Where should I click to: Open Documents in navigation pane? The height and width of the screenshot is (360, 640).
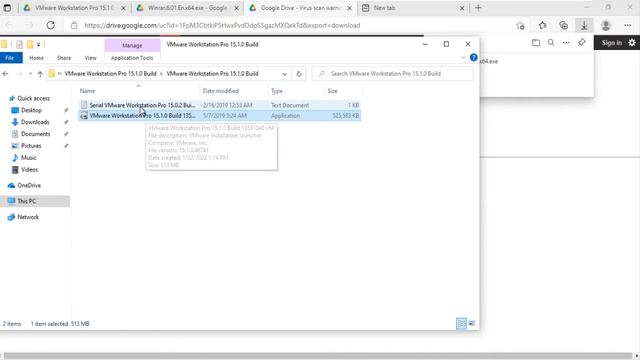pyautogui.click(x=36, y=134)
